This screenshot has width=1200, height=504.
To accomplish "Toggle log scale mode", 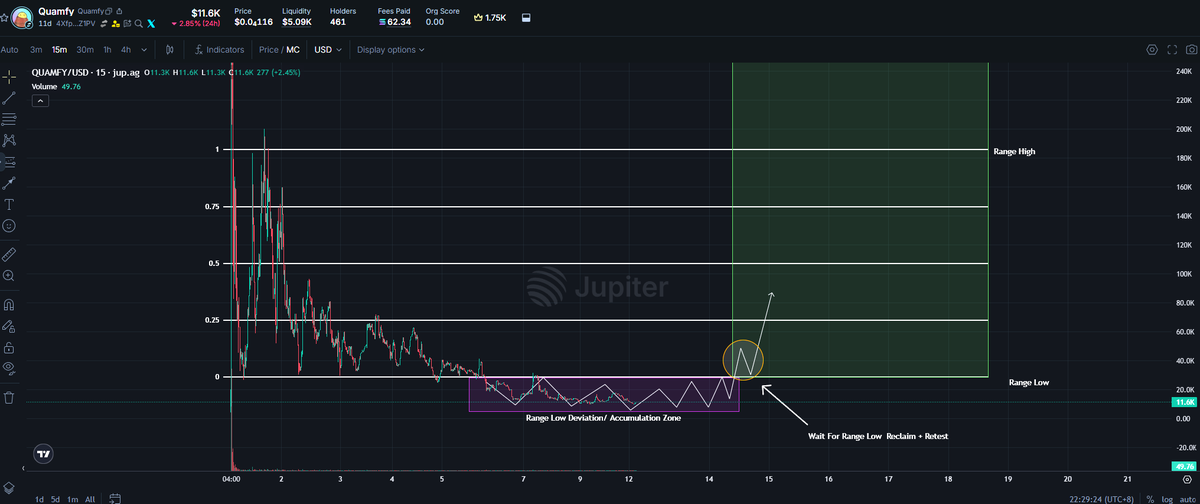I will tap(1167, 499).
